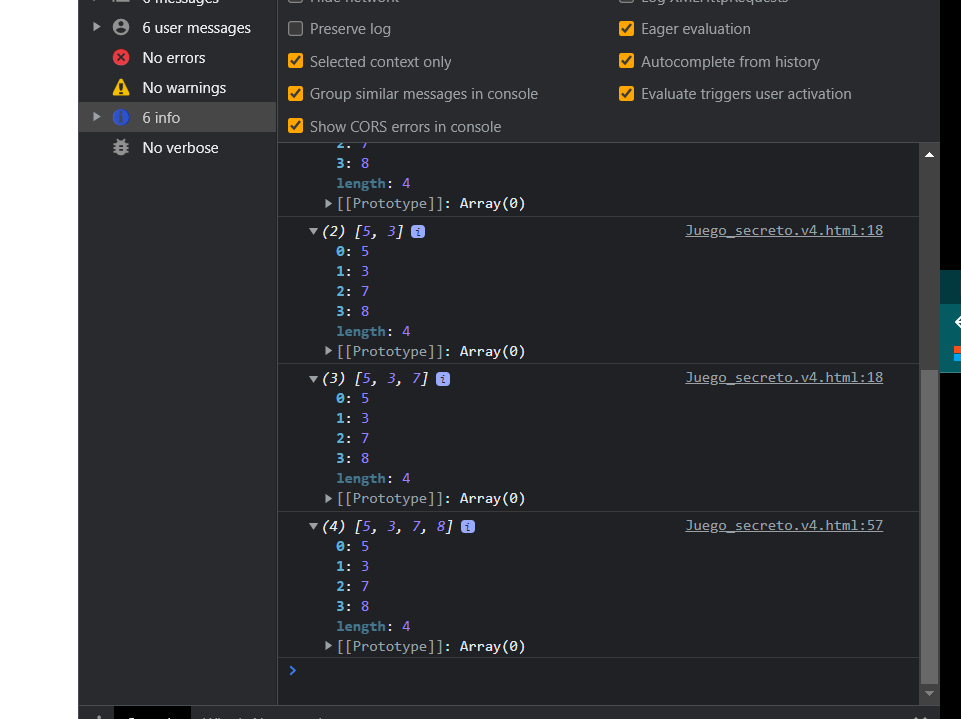
Task: Click "2: 7" under the (4) [5, 3, 7, 8] array
Action: 352,586
